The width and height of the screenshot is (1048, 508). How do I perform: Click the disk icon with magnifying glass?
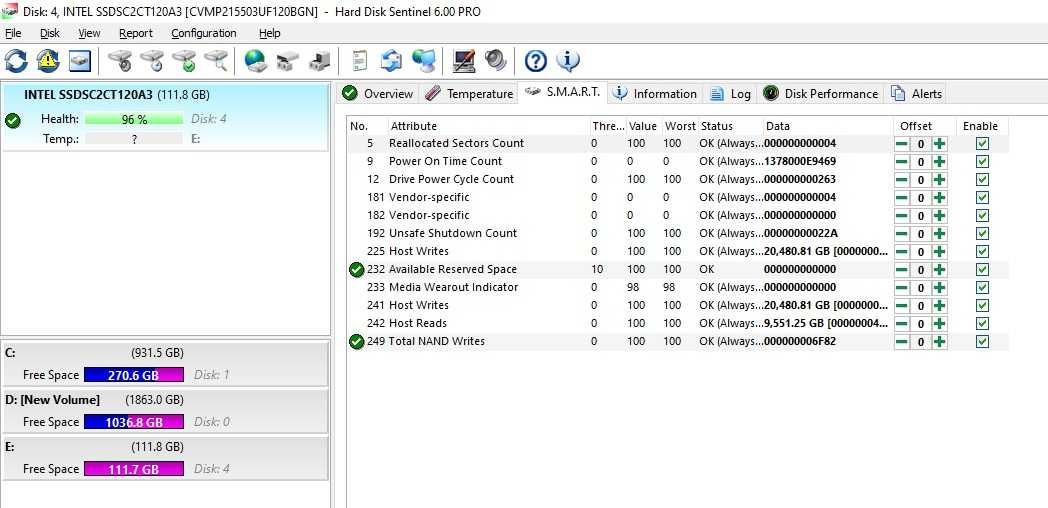pyautogui.click(x=217, y=61)
